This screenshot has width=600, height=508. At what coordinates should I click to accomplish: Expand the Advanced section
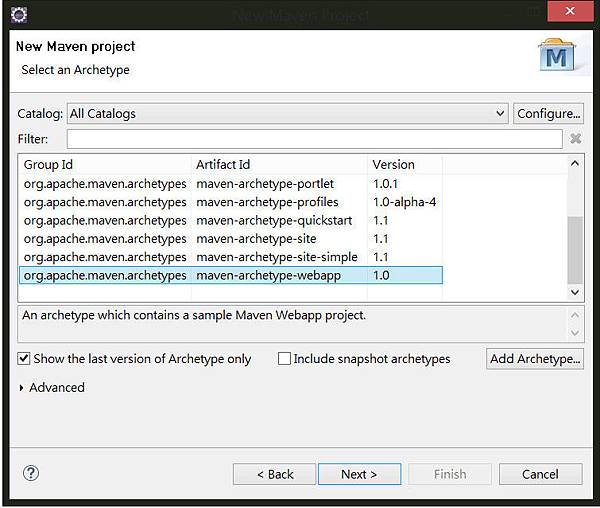(x=21, y=388)
